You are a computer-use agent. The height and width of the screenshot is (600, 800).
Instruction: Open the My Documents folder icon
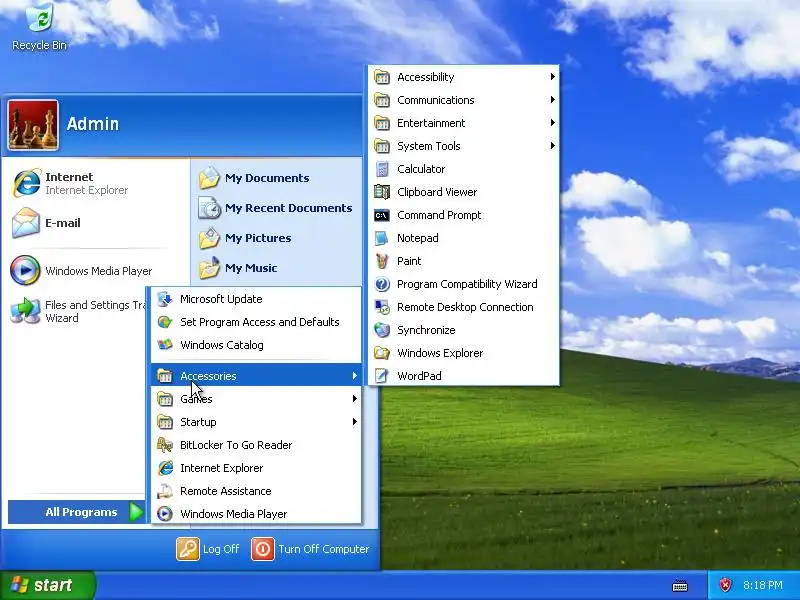209,178
